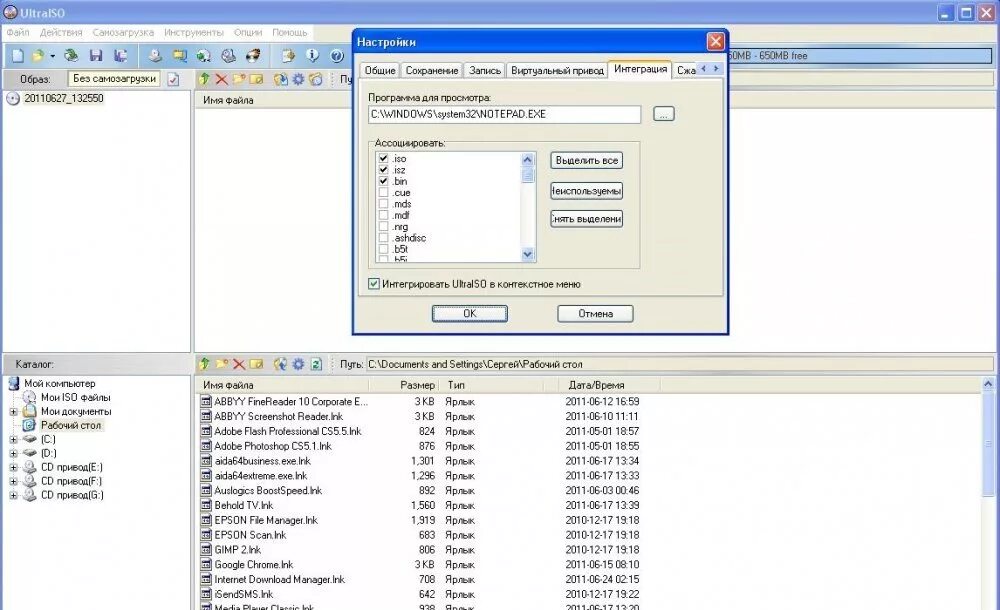
Task: Click the Mount to virtual drive icon
Action: tap(228, 56)
